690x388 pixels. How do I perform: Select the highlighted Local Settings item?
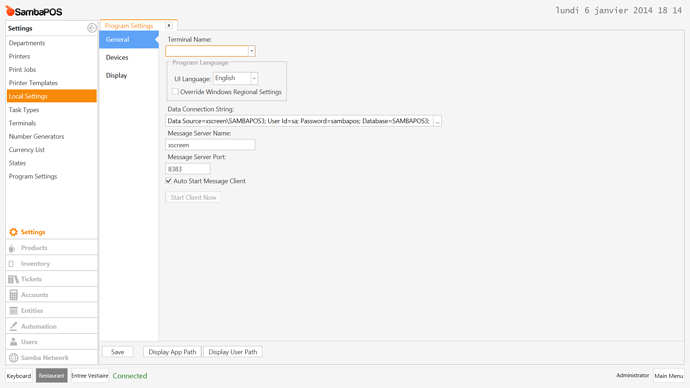(51, 96)
